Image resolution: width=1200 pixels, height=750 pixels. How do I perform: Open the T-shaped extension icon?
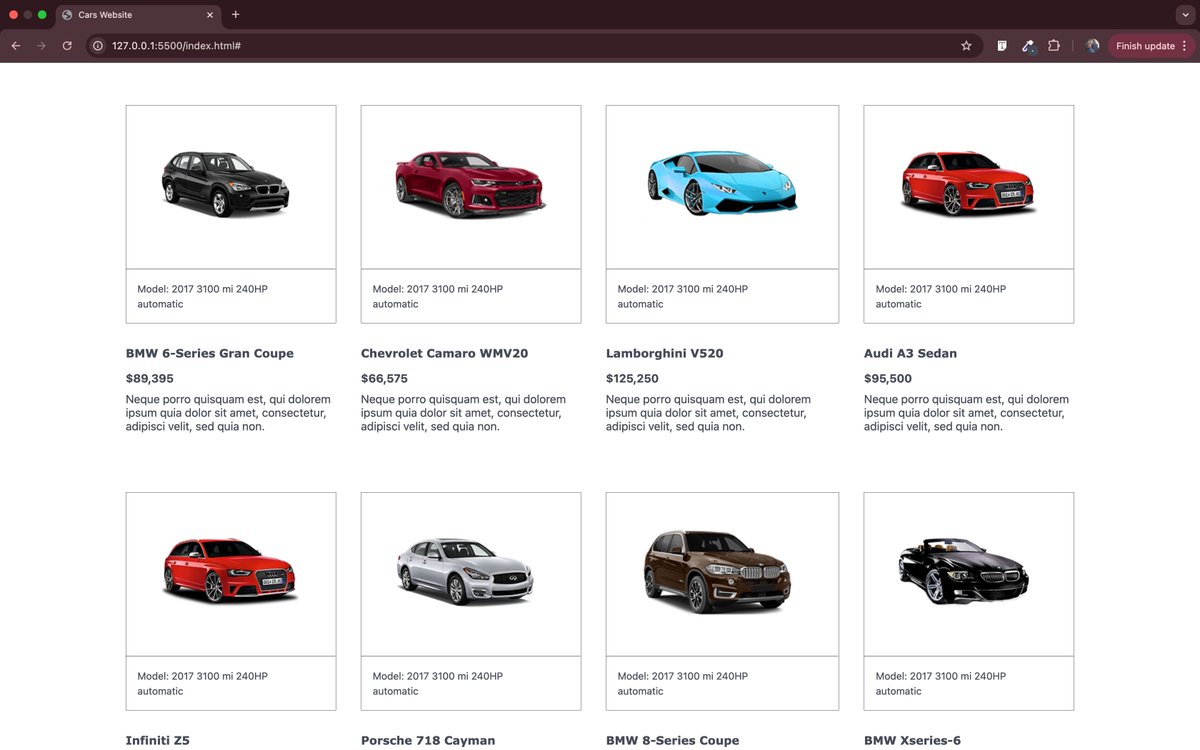[1002, 46]
